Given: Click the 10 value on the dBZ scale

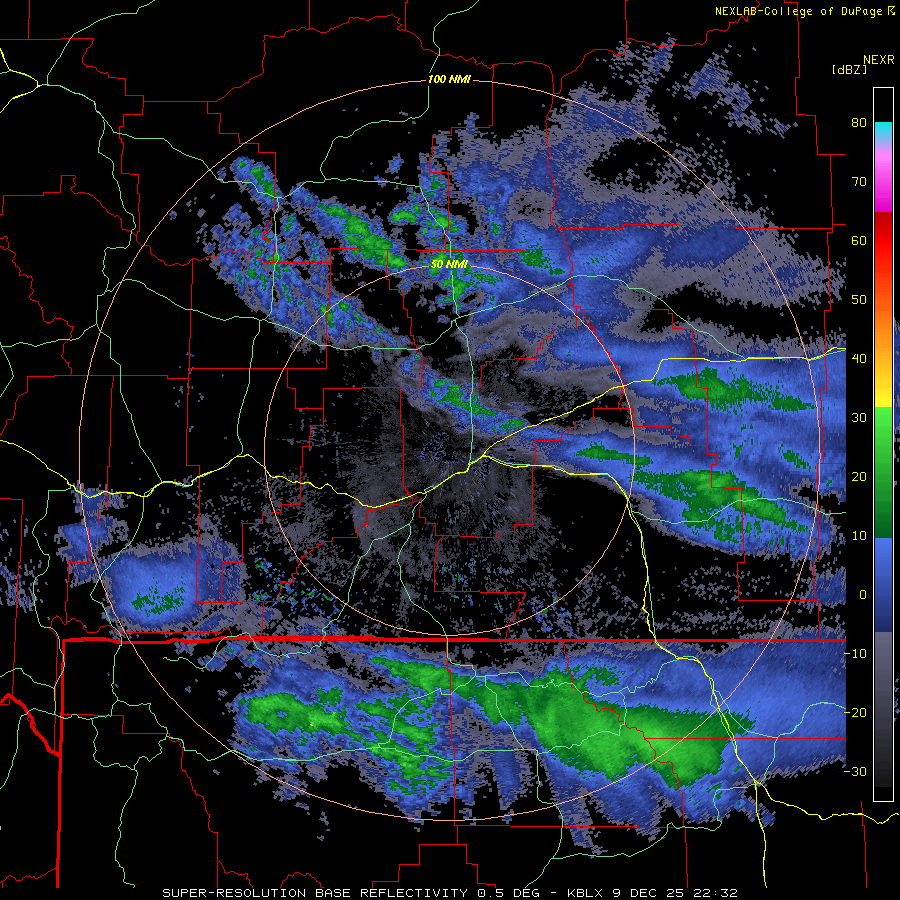Looking at the screenshot, I should pyautogui.click(x=859, y=536).
